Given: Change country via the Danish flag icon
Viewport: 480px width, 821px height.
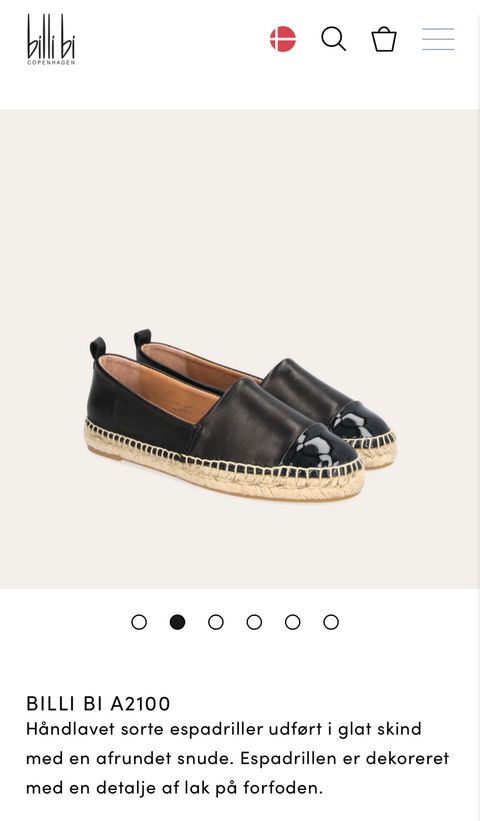Looking at the screenshot, I should tap(283, 39).
